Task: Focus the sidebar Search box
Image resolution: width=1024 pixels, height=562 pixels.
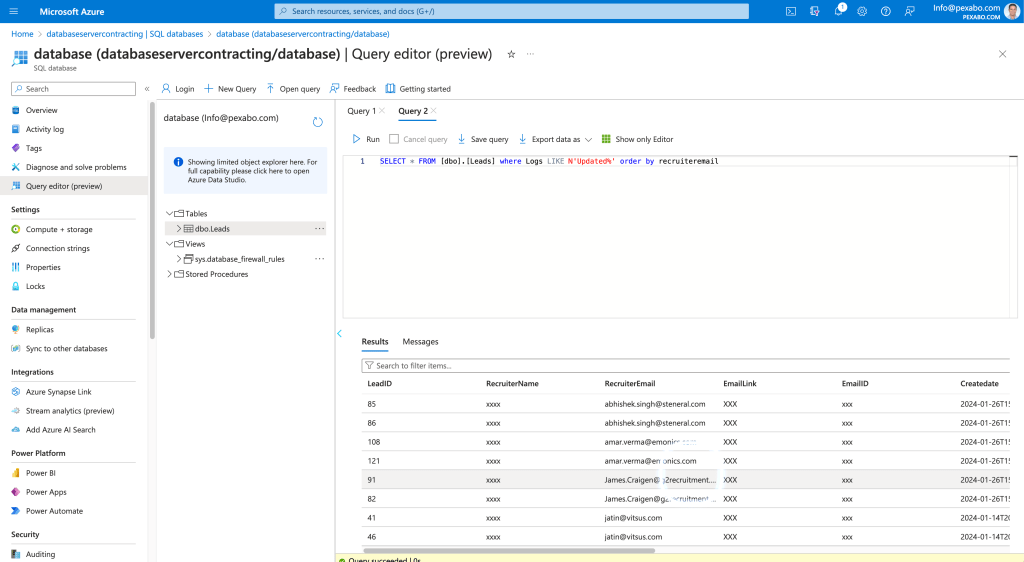Action: pos(73,89)
